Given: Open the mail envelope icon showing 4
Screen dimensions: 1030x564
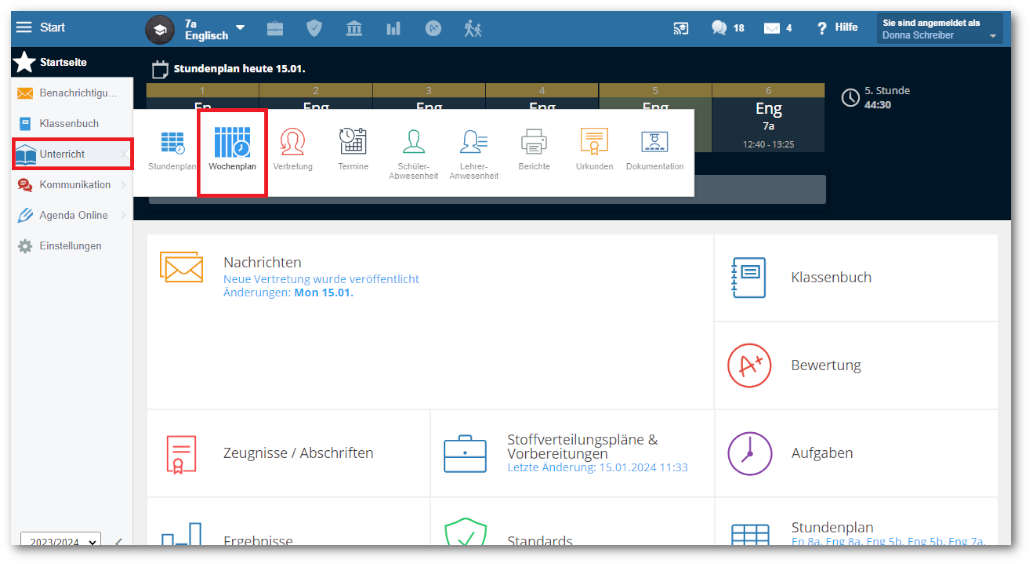Looking at the screenshot, I should pos(777,28).
